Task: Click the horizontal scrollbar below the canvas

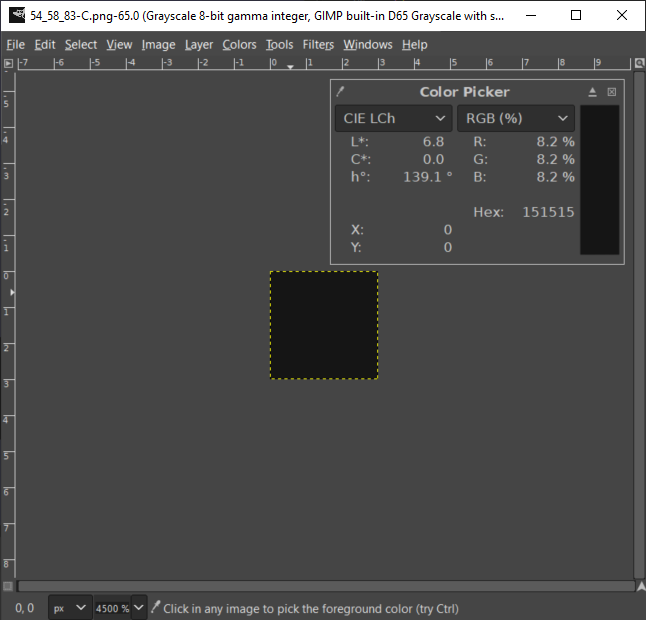Action: [x=325, y=586]
